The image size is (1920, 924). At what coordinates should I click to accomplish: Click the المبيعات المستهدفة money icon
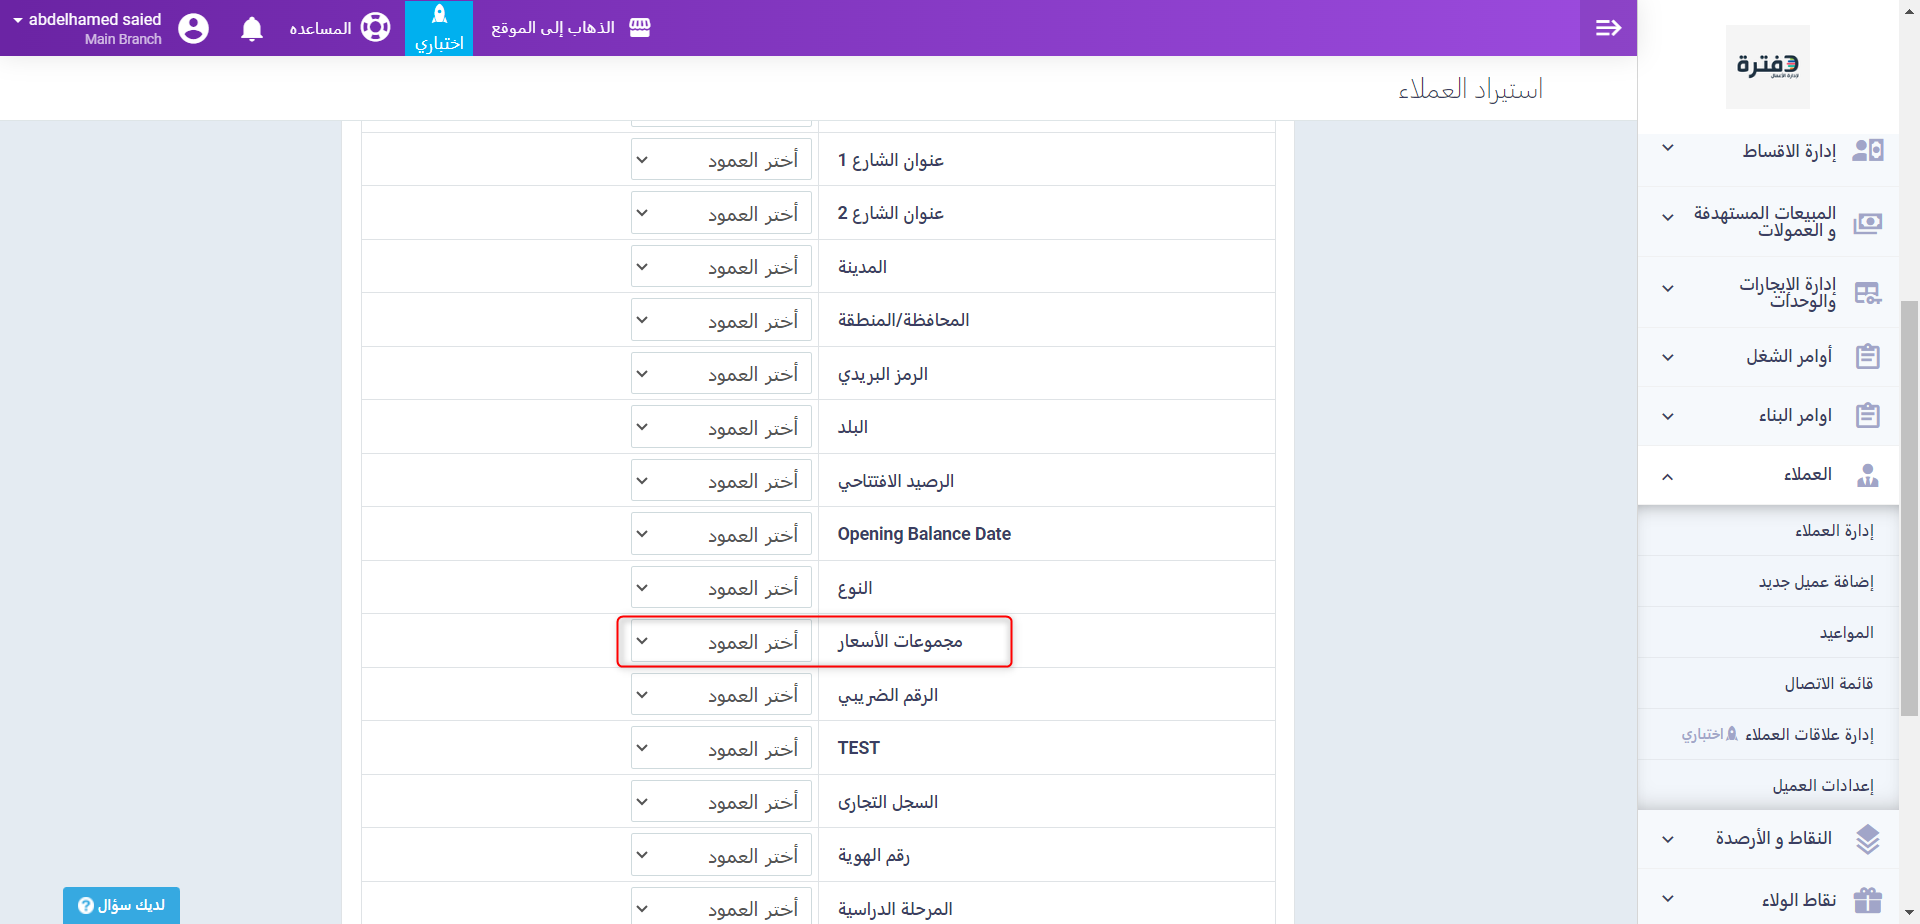(x=1868, y=222)
